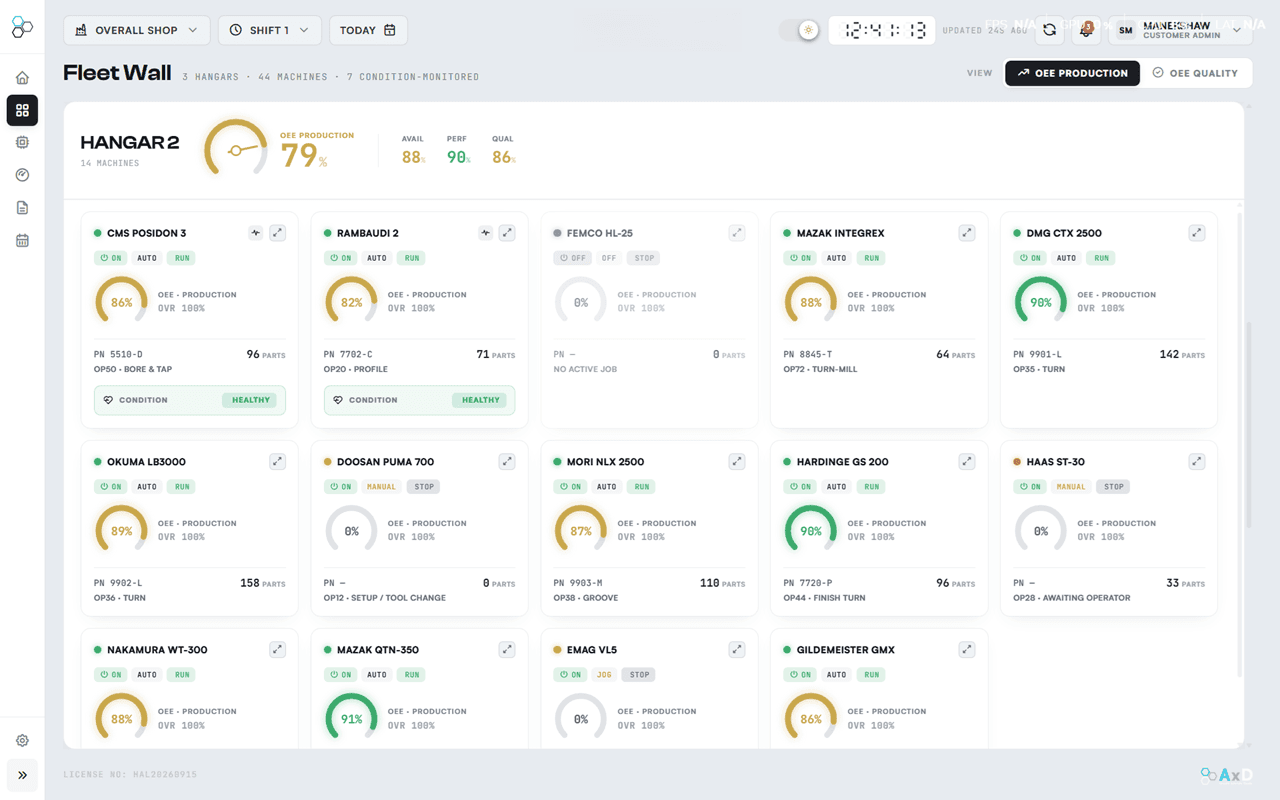Expand the CMS POSIDON 3 card
Image resolution: width=1280 pixels, height=800 pixels.
click(x=278, y=233)
